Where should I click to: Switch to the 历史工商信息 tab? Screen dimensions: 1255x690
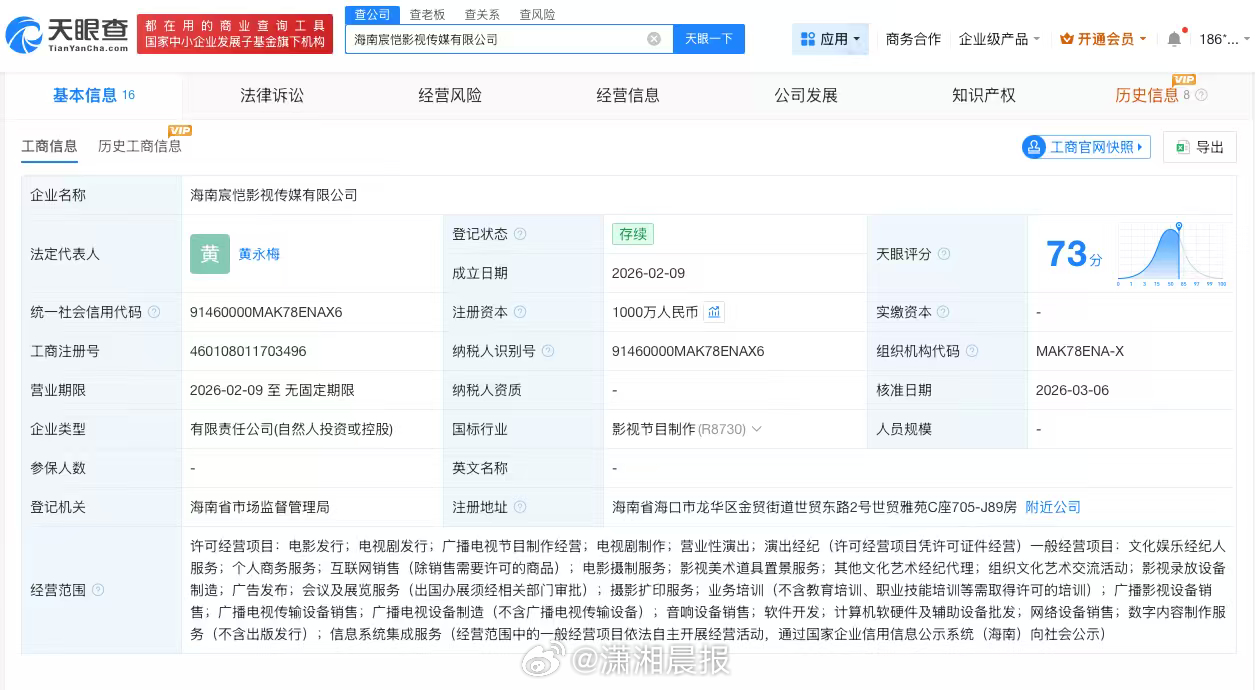point(138,145)
